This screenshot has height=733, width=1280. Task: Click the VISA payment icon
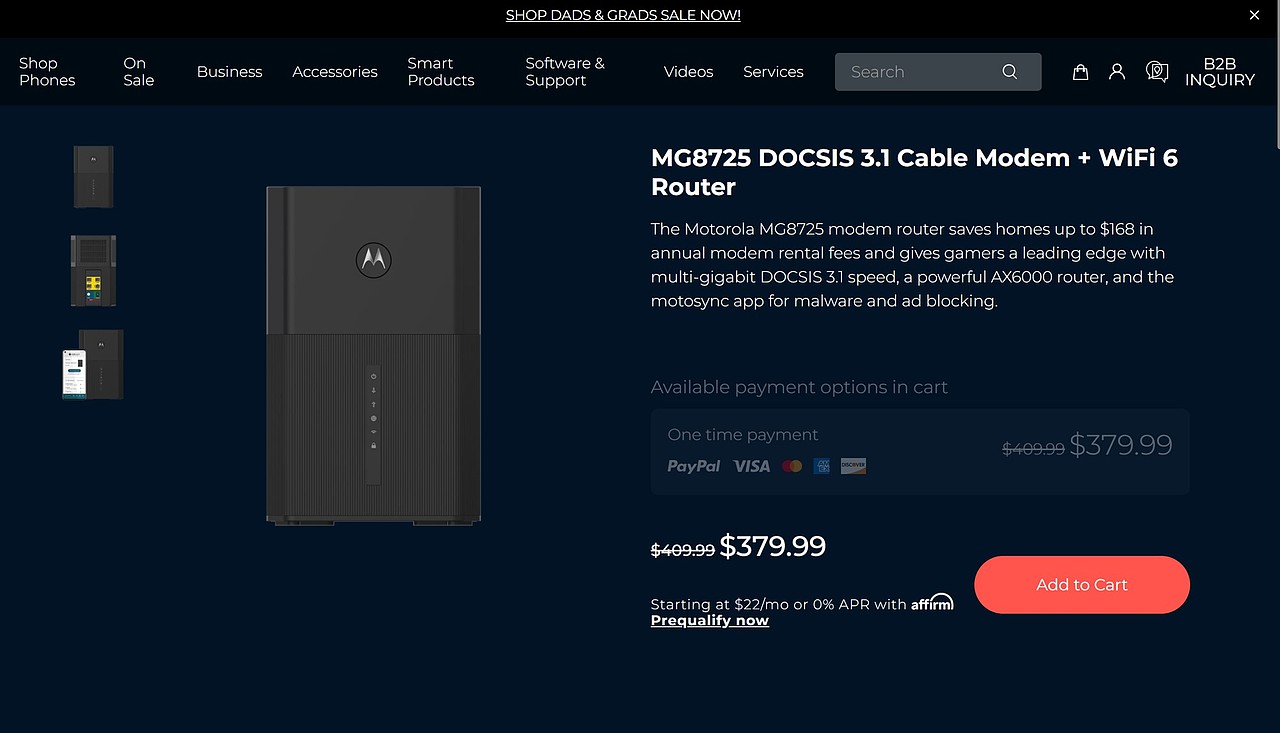pyautogui.click(x=751, y=466)
